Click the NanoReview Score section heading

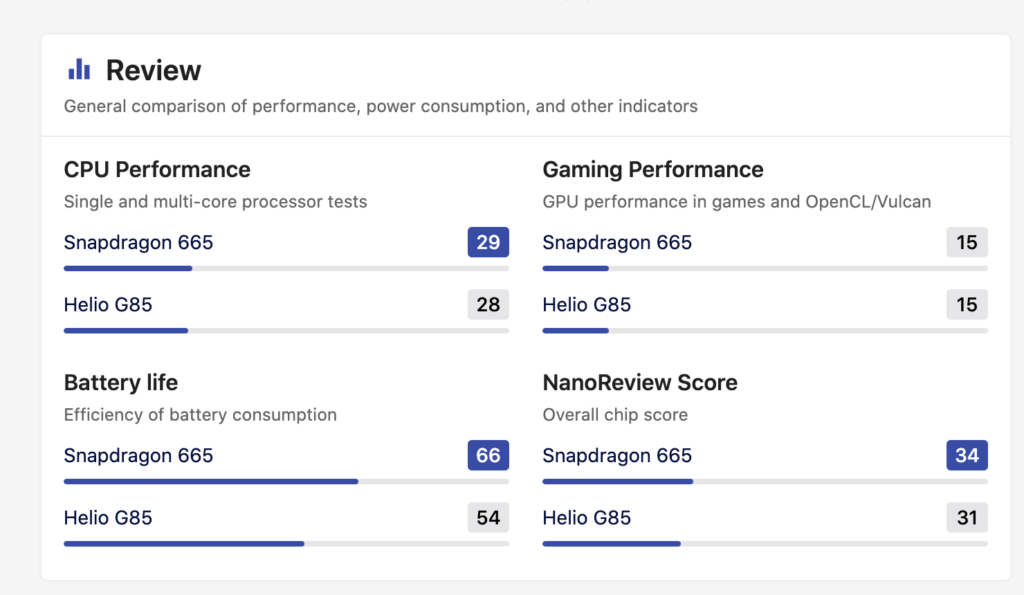pos(640,382)
